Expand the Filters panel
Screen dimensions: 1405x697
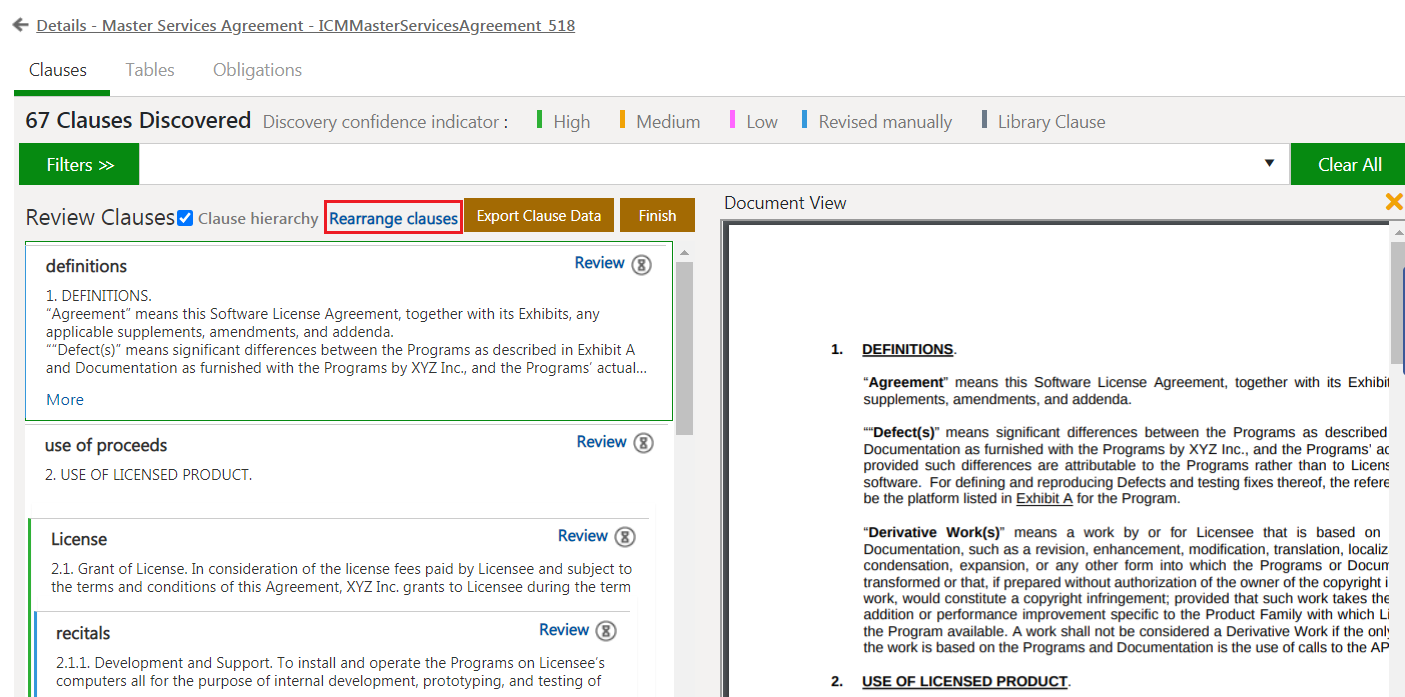(79, 165)
